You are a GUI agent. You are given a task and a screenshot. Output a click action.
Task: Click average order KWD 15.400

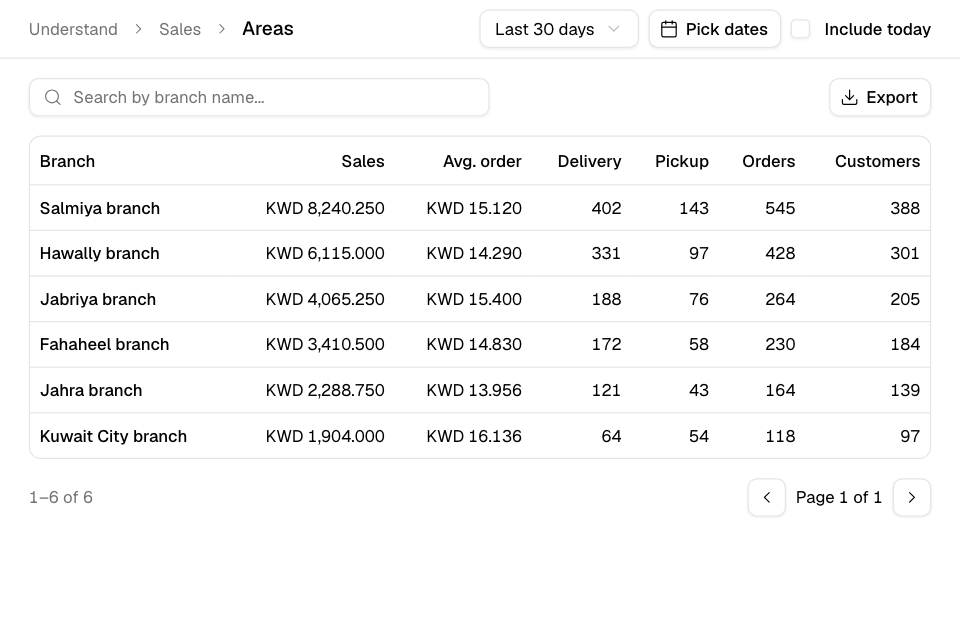pos(474,299)
